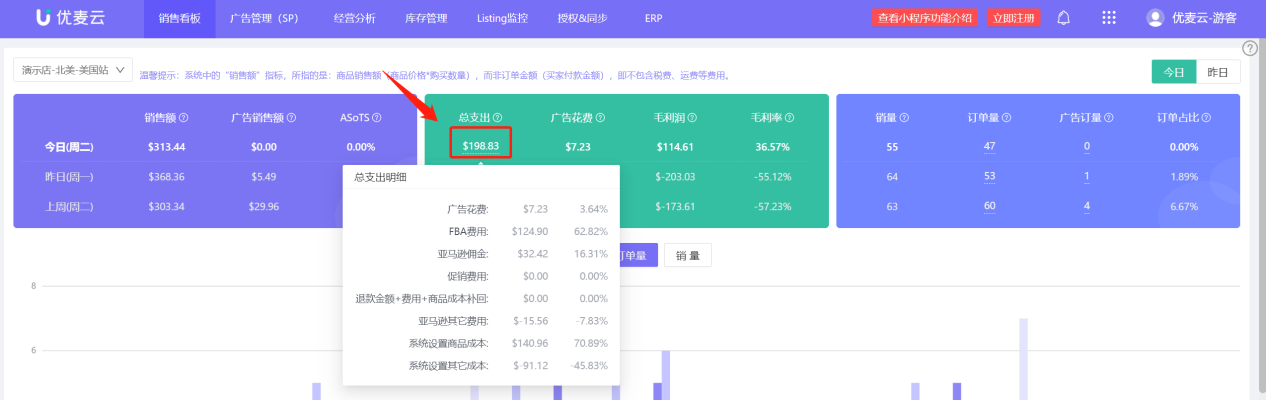Click help icon next to 广告销售额
Viewport: 1266px width, 400px height.
pyautogui.click(x=292, y=118)
